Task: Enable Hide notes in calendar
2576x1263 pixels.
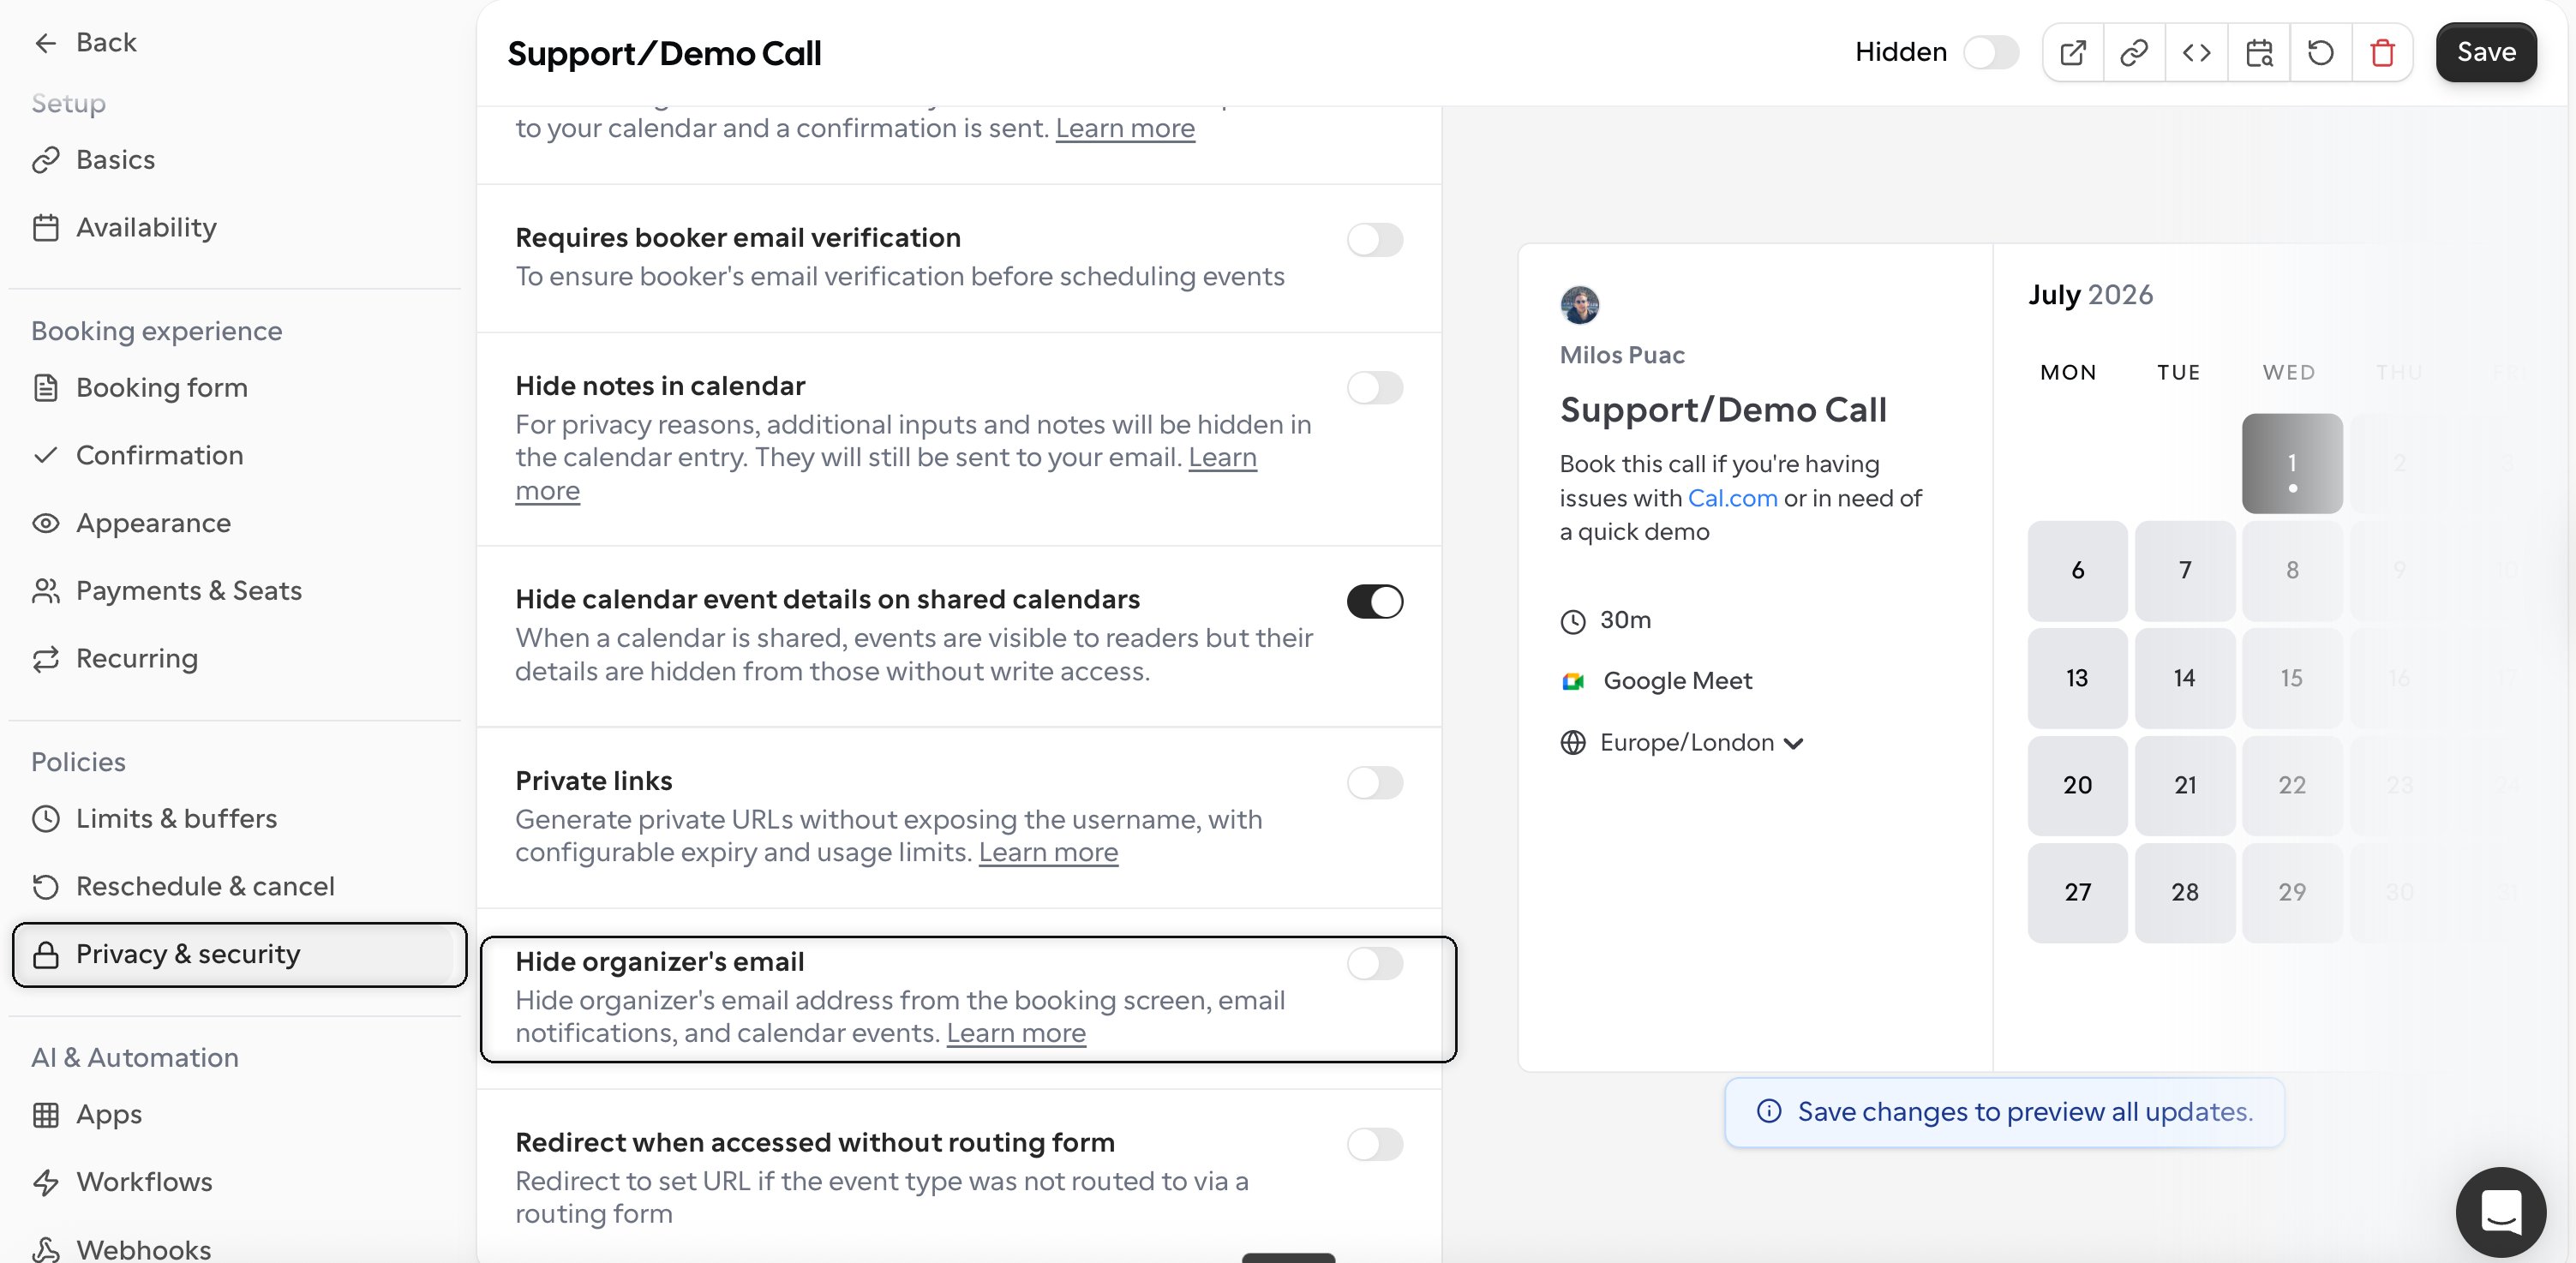Action: 1374,388
